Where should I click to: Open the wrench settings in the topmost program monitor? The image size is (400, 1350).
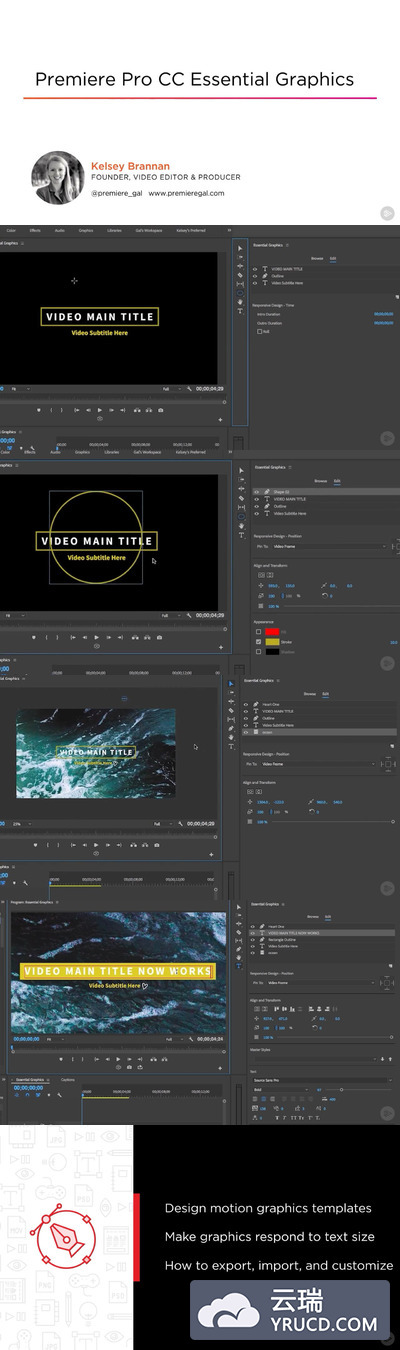(x=187, y=388)
